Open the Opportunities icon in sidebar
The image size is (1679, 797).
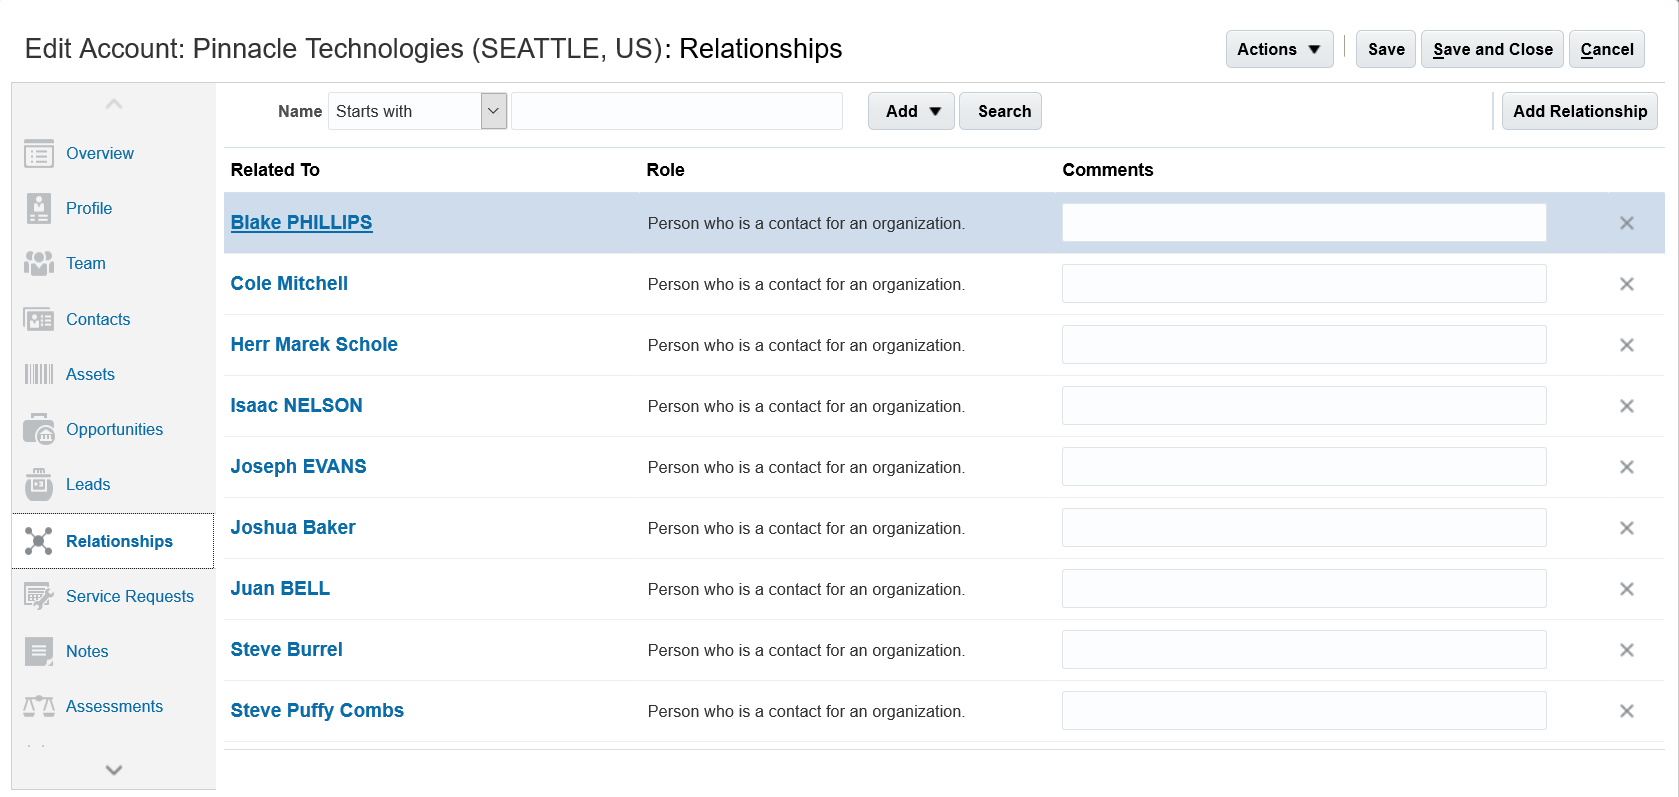coord(39,429)
